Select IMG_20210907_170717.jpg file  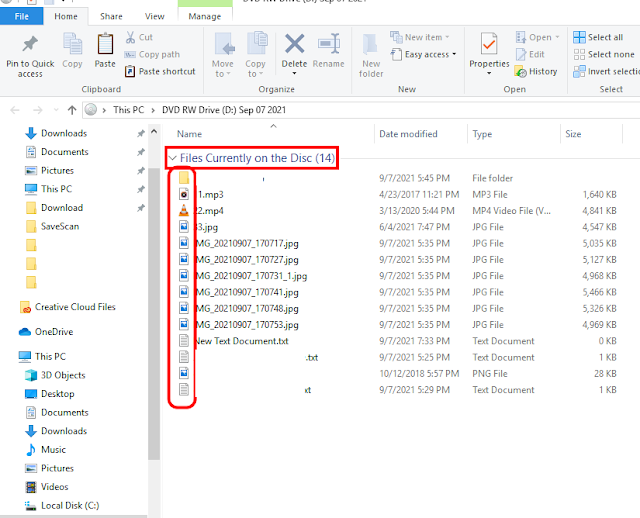click(x=239, y=243)
